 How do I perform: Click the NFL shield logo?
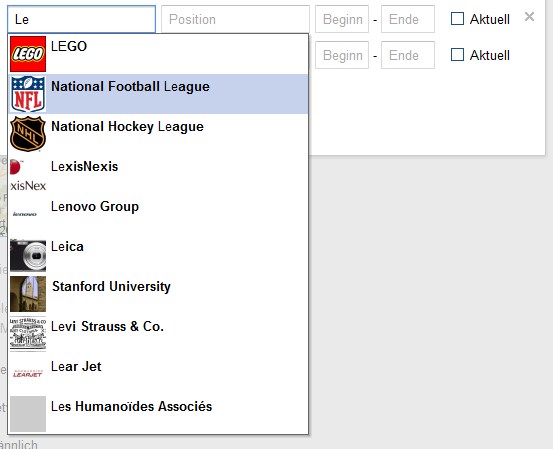[x=28, y=94]
